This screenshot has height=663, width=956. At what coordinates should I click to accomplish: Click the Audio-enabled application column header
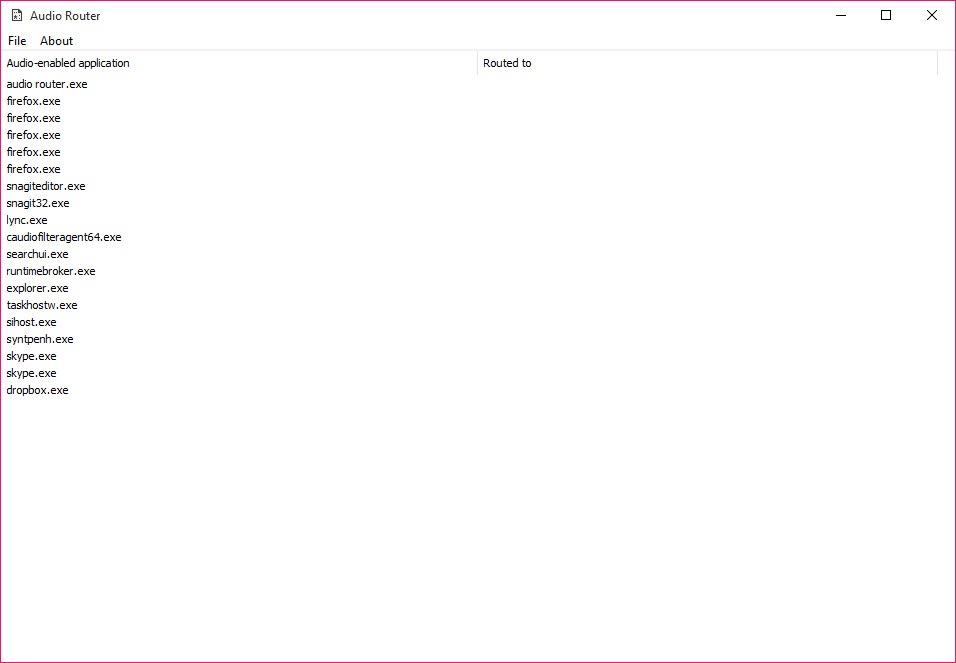coord(68,63)
